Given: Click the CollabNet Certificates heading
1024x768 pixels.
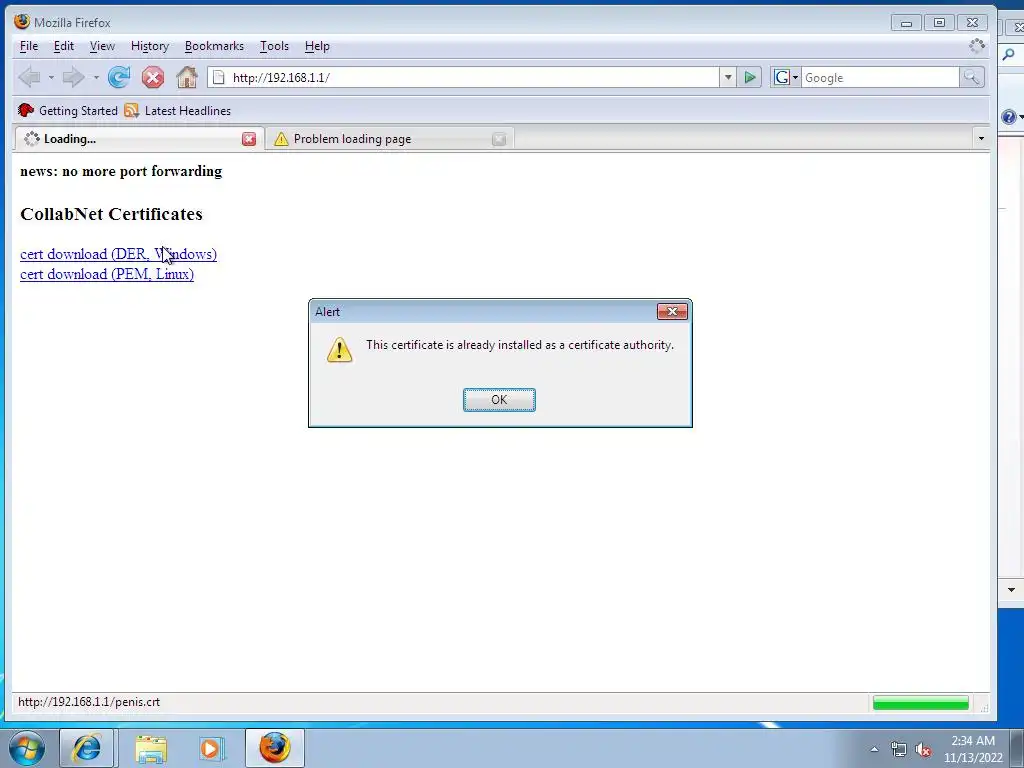Looking at the screenshot, I should [x=111, y=214].
